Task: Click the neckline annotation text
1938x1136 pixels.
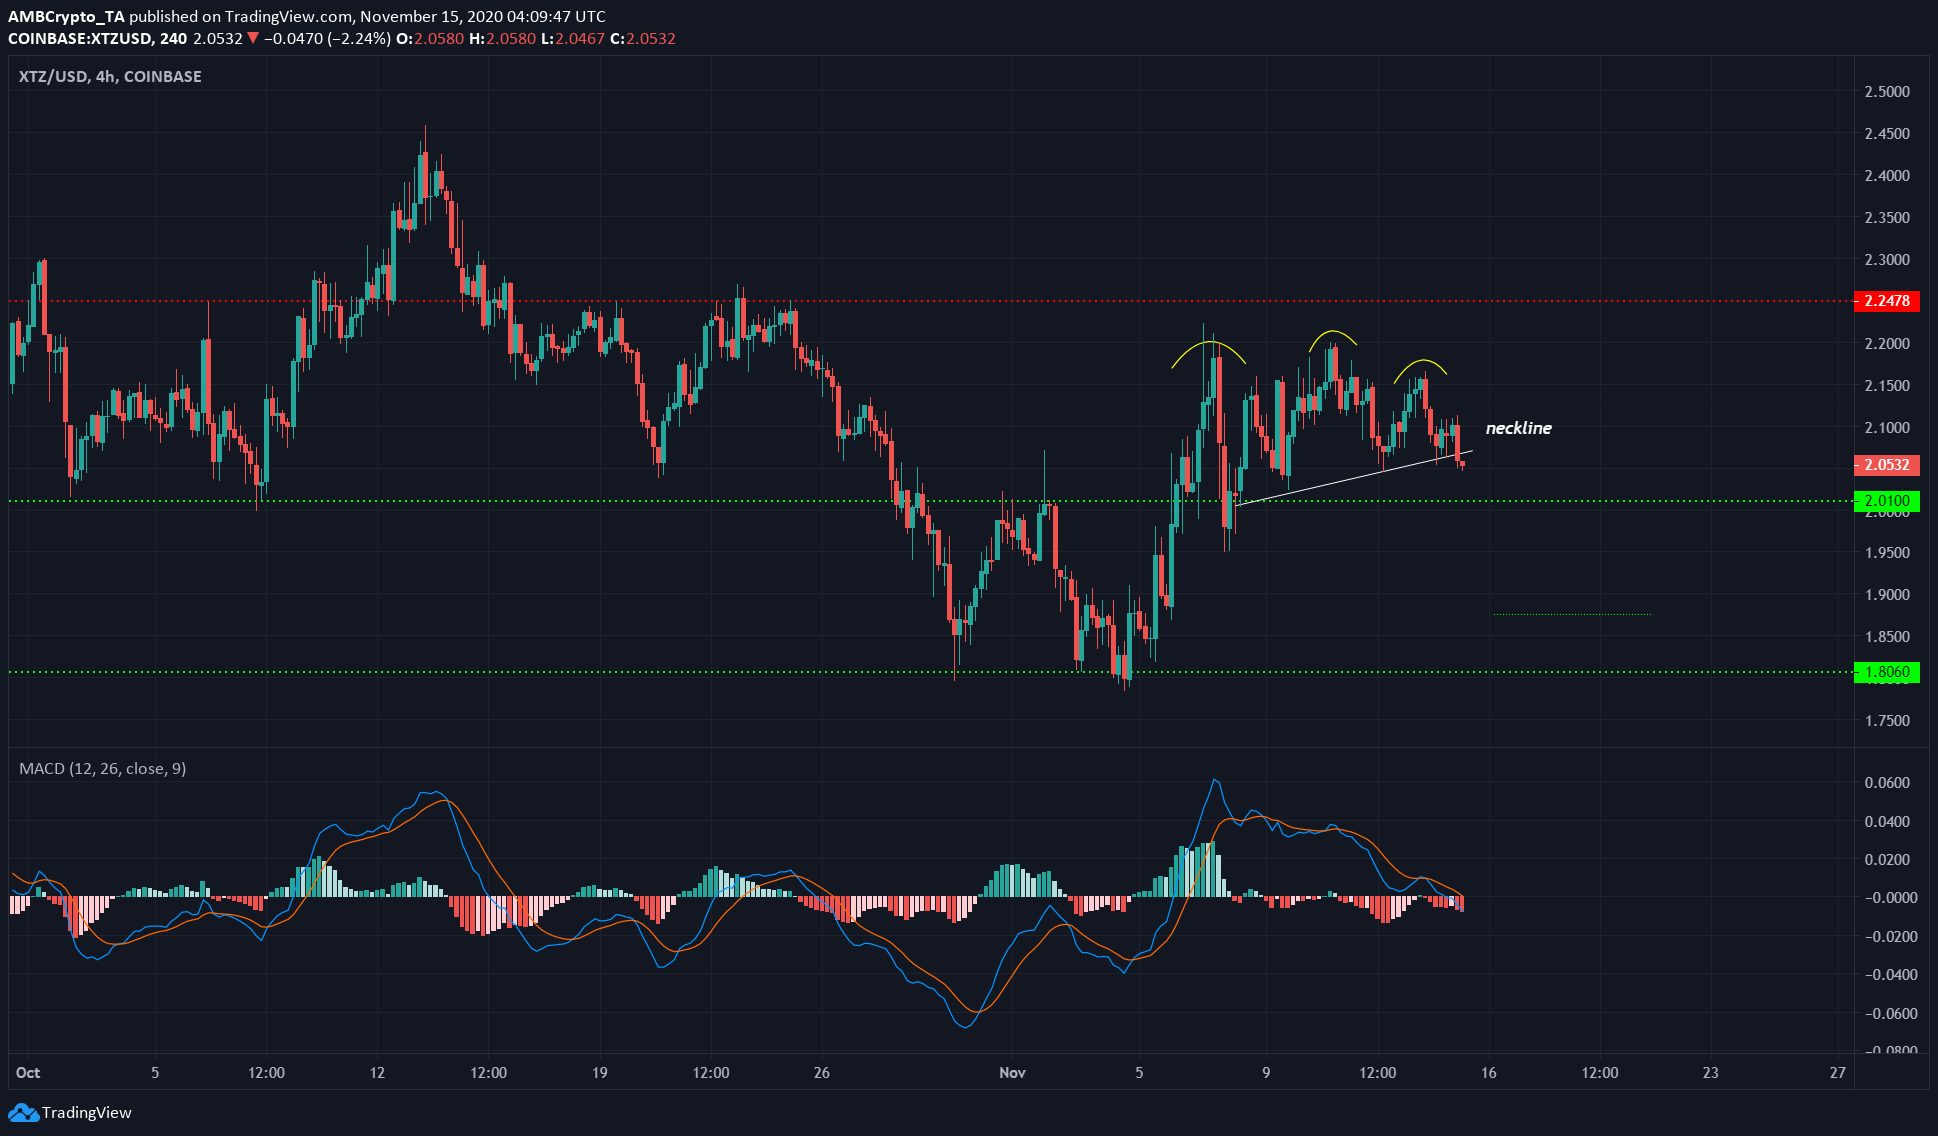Action: click(x=1518, y=428)
